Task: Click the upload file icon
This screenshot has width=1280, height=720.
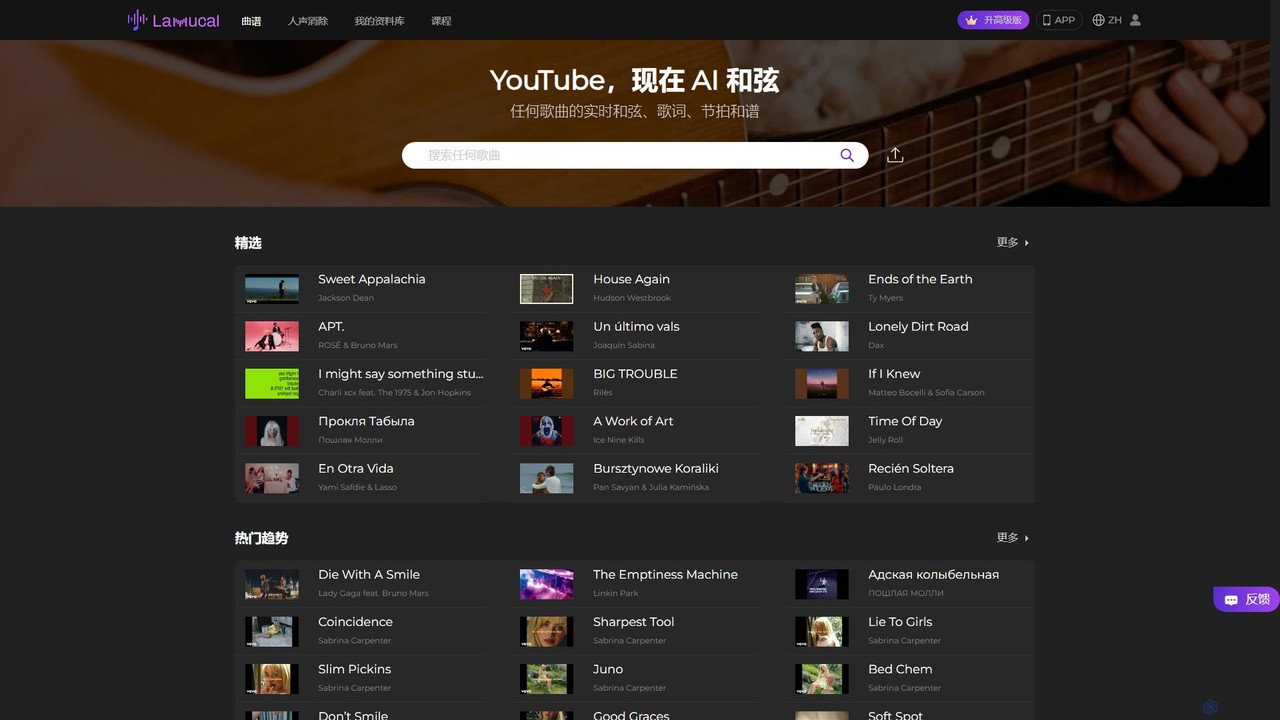Action: click(x=895, y=155)
